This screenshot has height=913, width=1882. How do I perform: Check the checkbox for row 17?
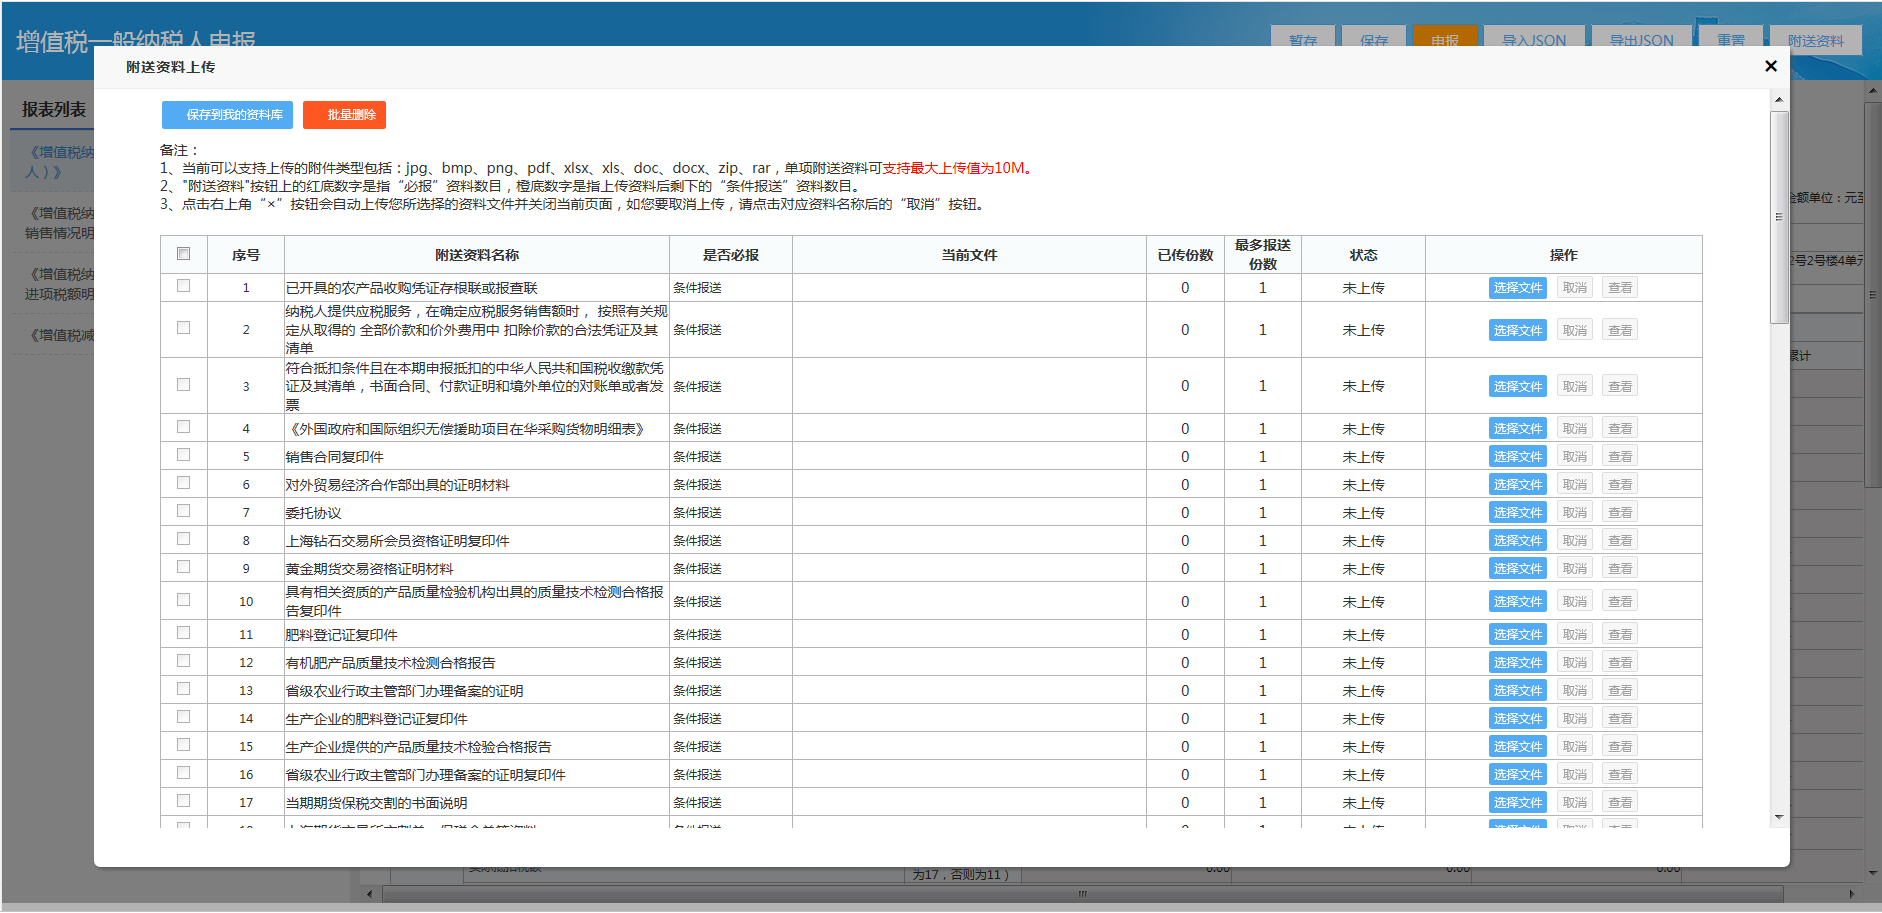point(183,801)
